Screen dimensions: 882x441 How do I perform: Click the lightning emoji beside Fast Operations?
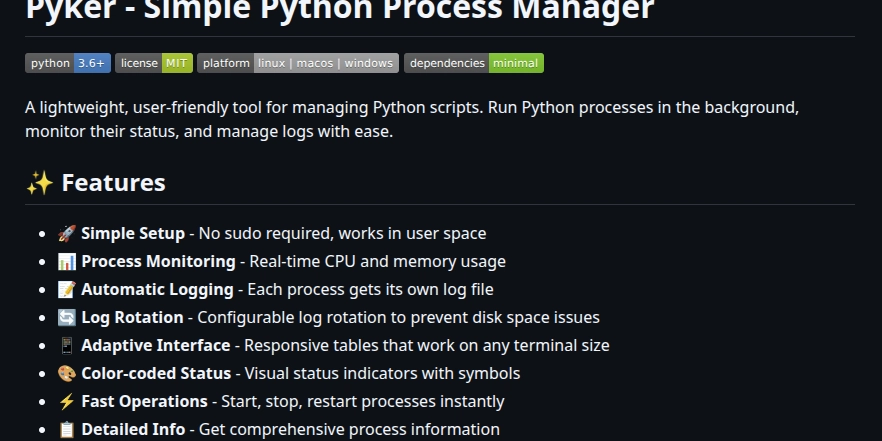pos(67,402)
